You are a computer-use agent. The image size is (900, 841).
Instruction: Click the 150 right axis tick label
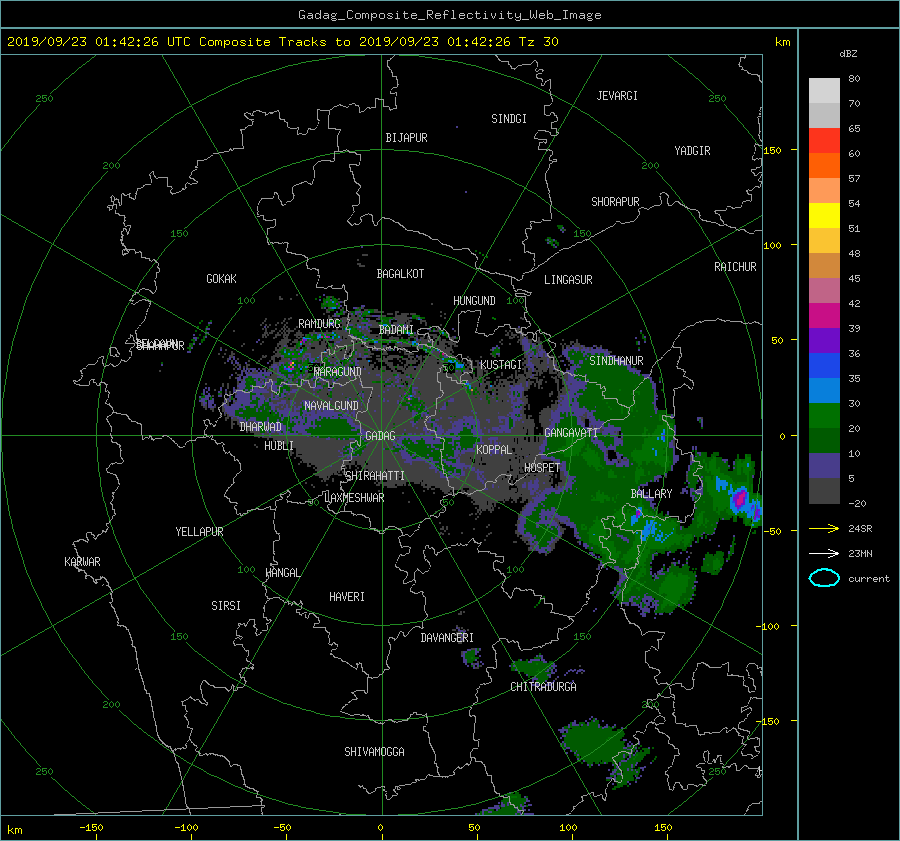[772, 150]
